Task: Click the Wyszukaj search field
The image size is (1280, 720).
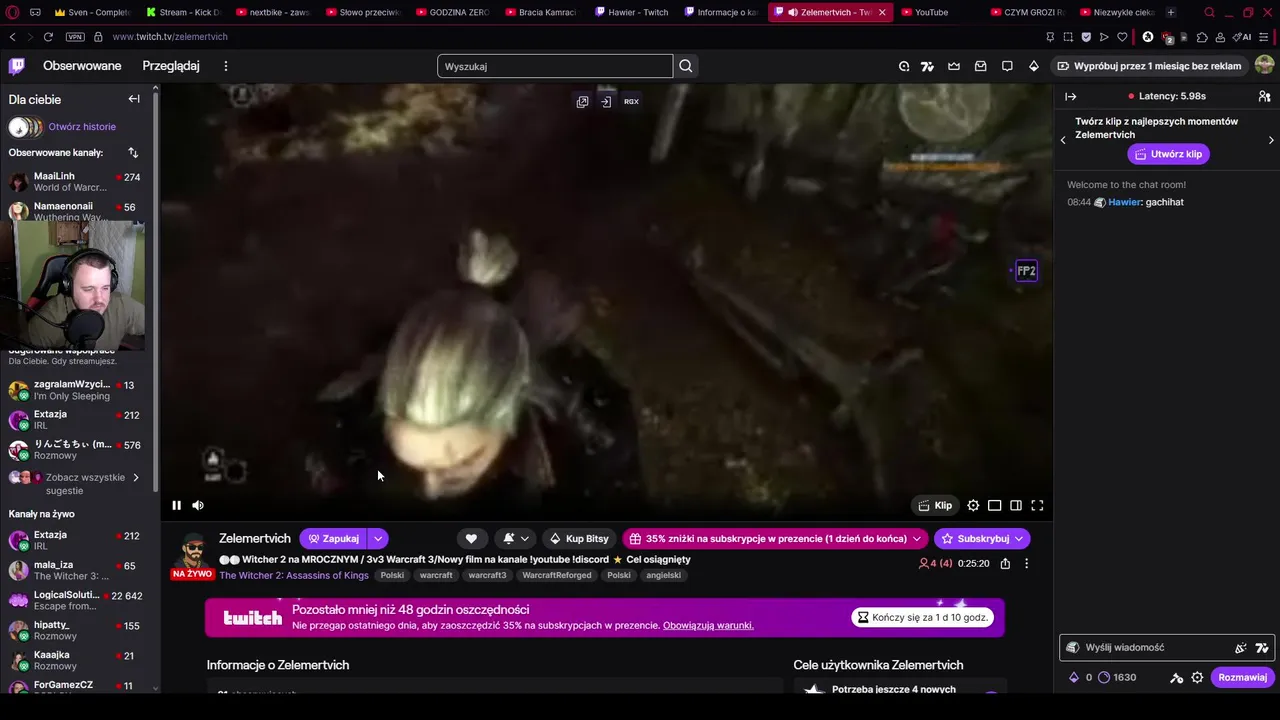Action: 555,66
